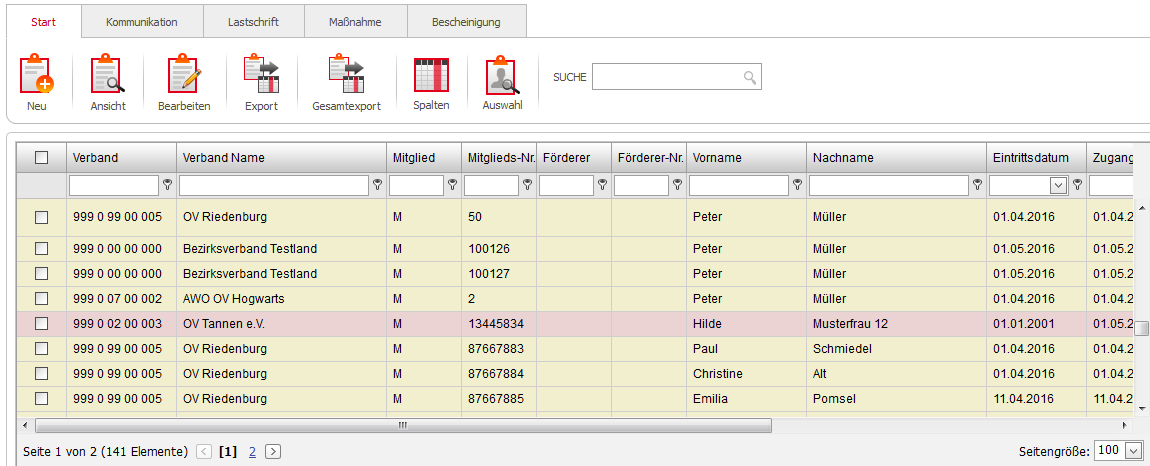
Task: Select the '87667885' member number cell
Action: tap(499, 398)
